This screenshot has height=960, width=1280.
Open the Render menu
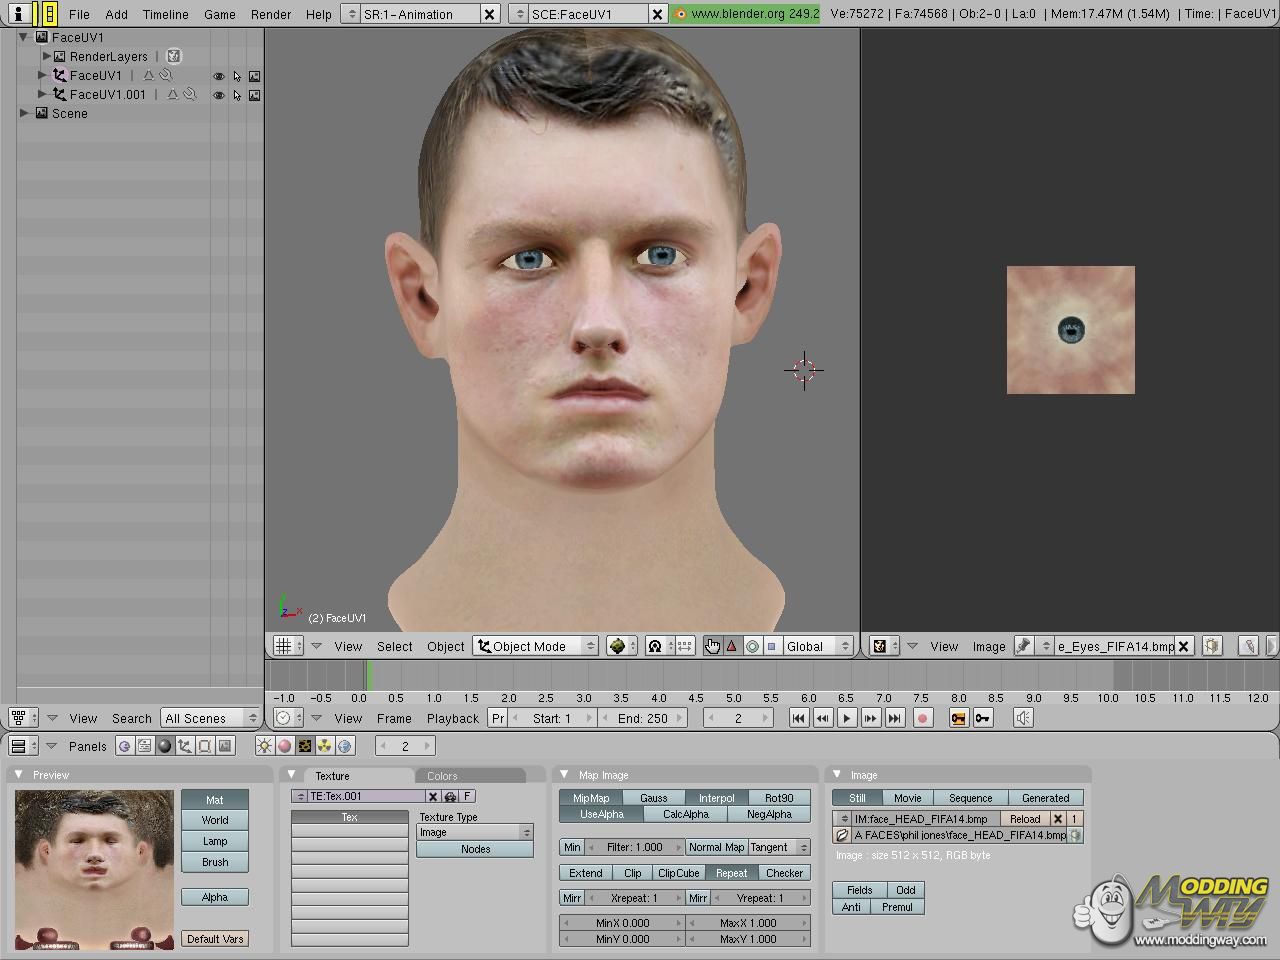click(271, 14)
